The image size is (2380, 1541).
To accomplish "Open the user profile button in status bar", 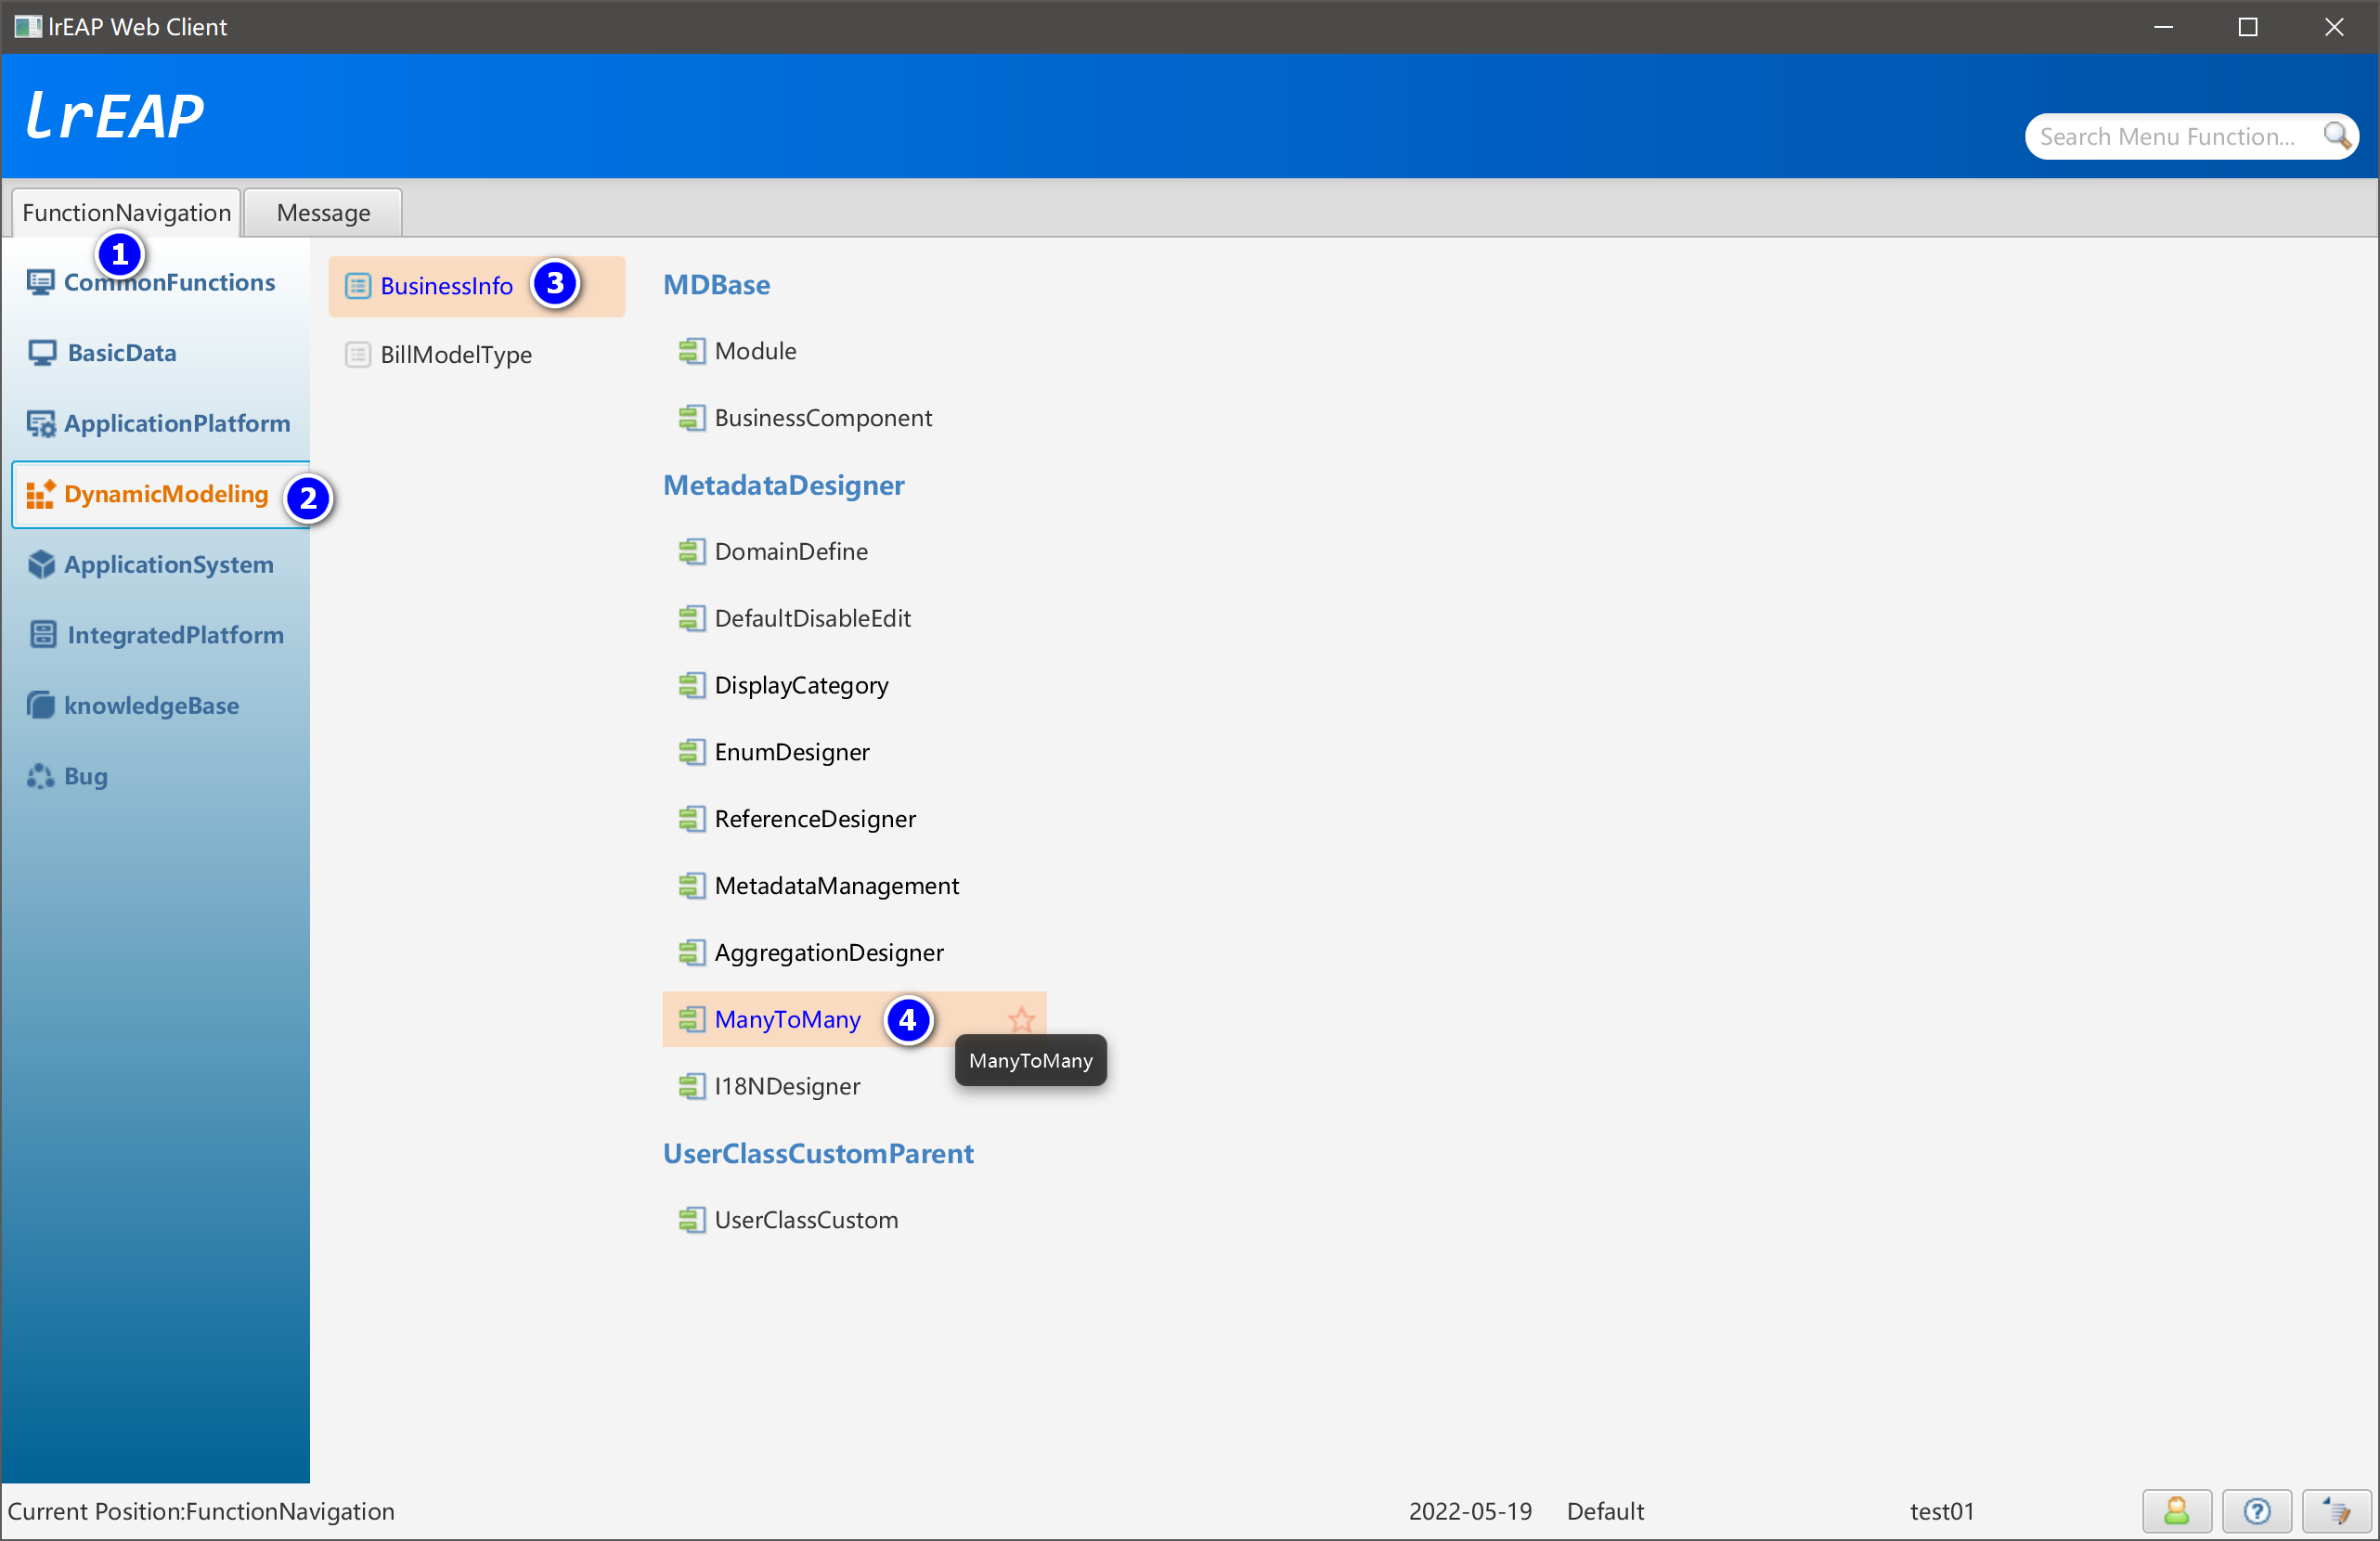I will point(2177,1512).
